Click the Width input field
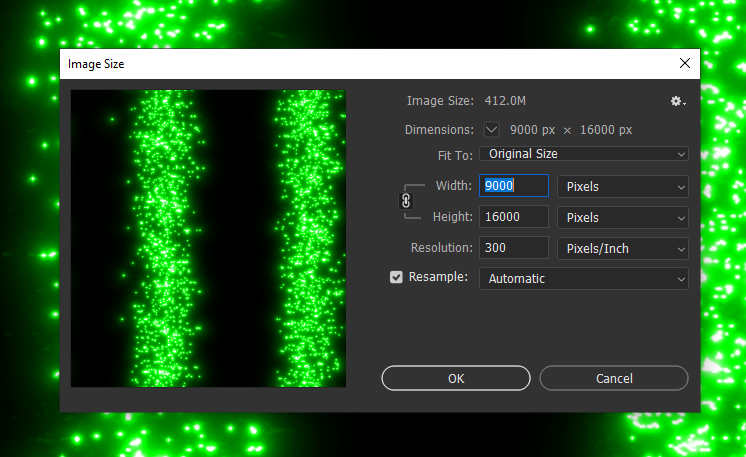 tap(514, 185)
